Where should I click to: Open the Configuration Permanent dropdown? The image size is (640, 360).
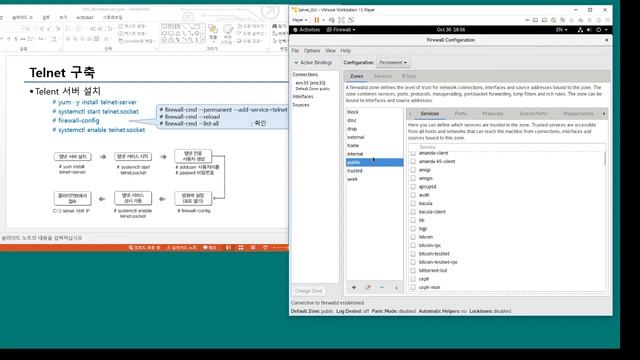click(x=393, y=62)
